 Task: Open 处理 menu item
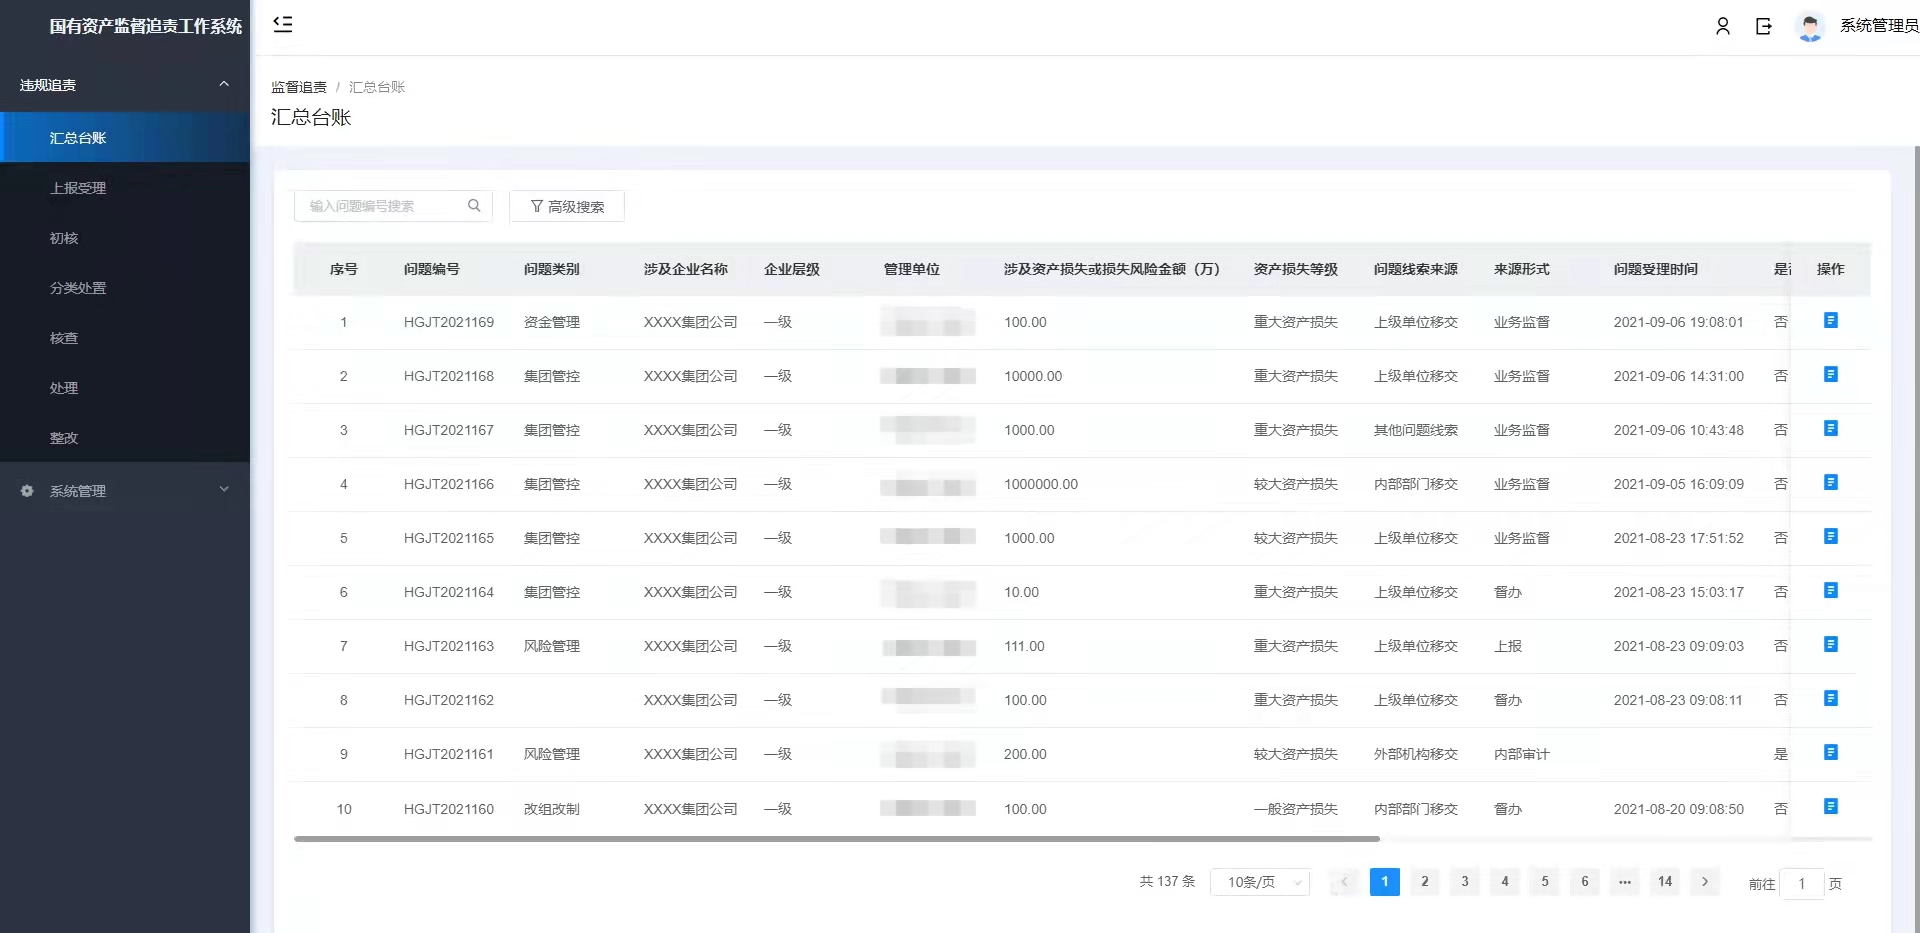click(x=125, y=388)
